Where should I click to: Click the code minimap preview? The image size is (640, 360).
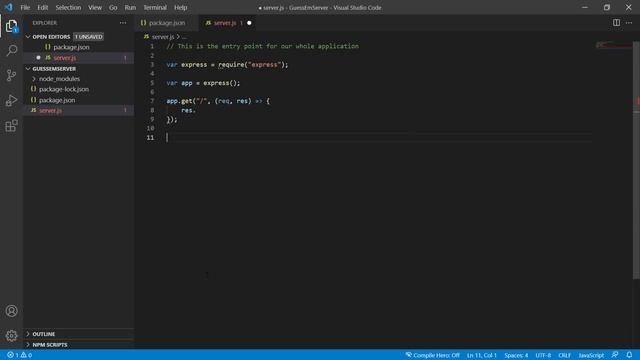point(613,45)
